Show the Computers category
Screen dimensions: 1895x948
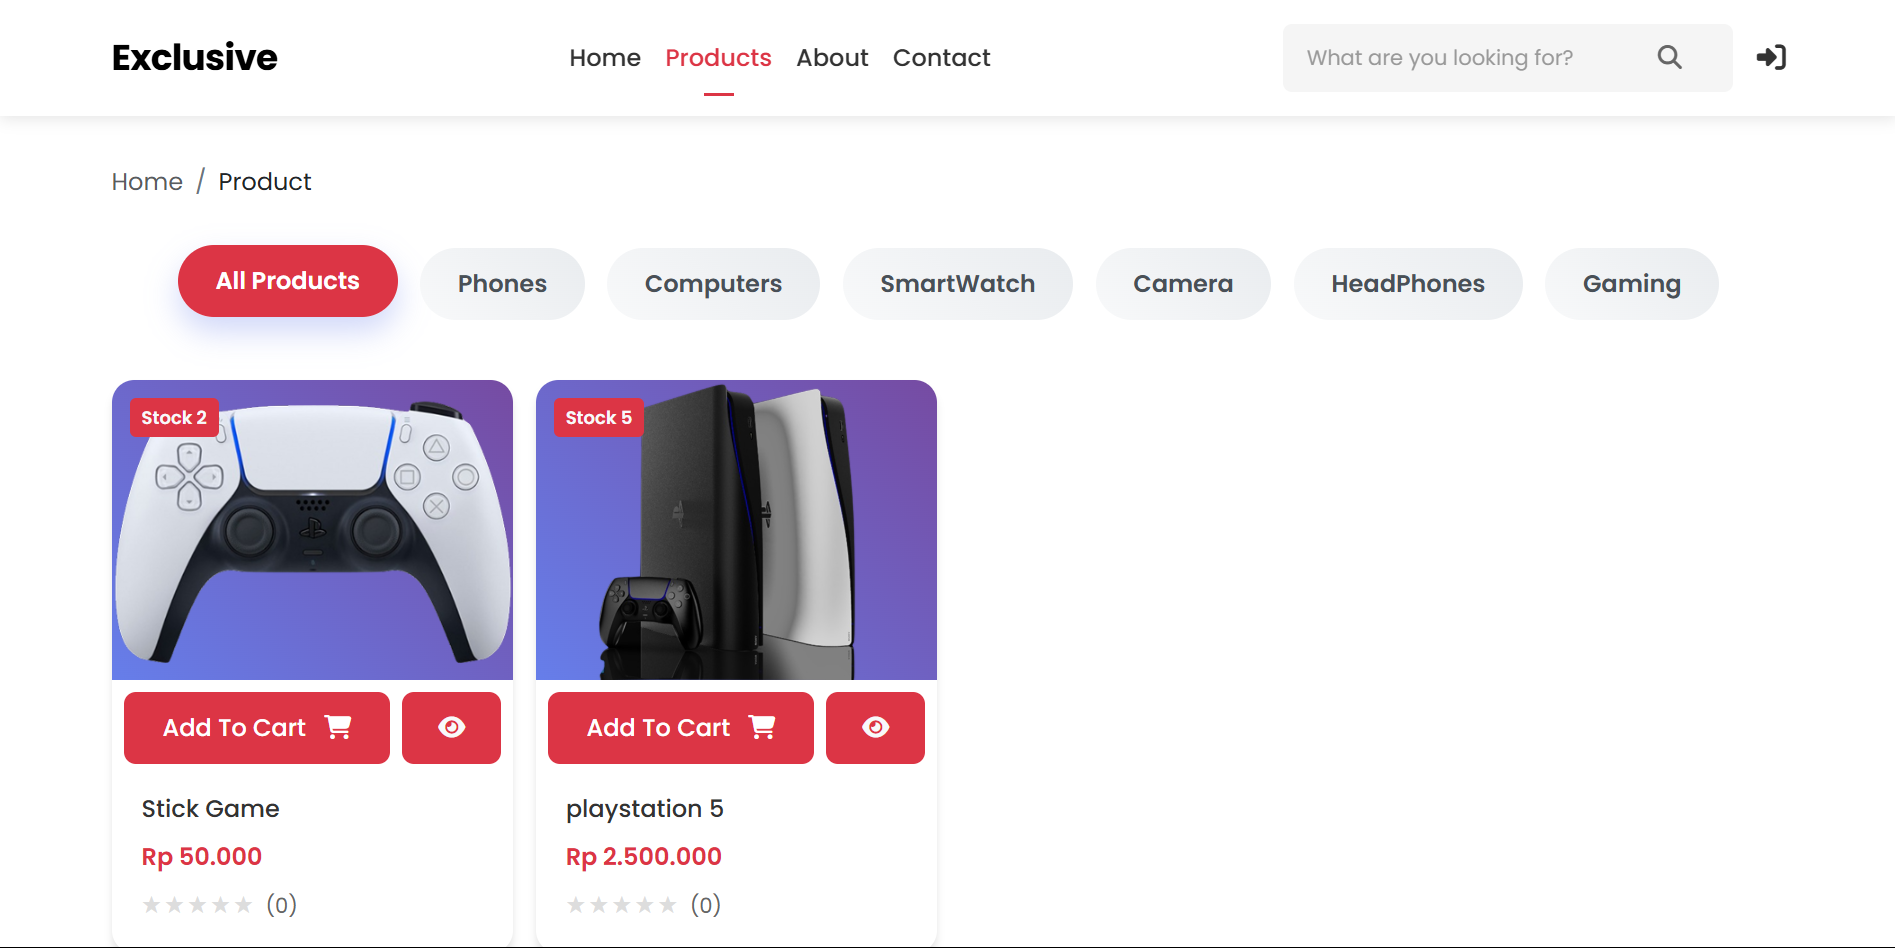(x=713, y=284)
